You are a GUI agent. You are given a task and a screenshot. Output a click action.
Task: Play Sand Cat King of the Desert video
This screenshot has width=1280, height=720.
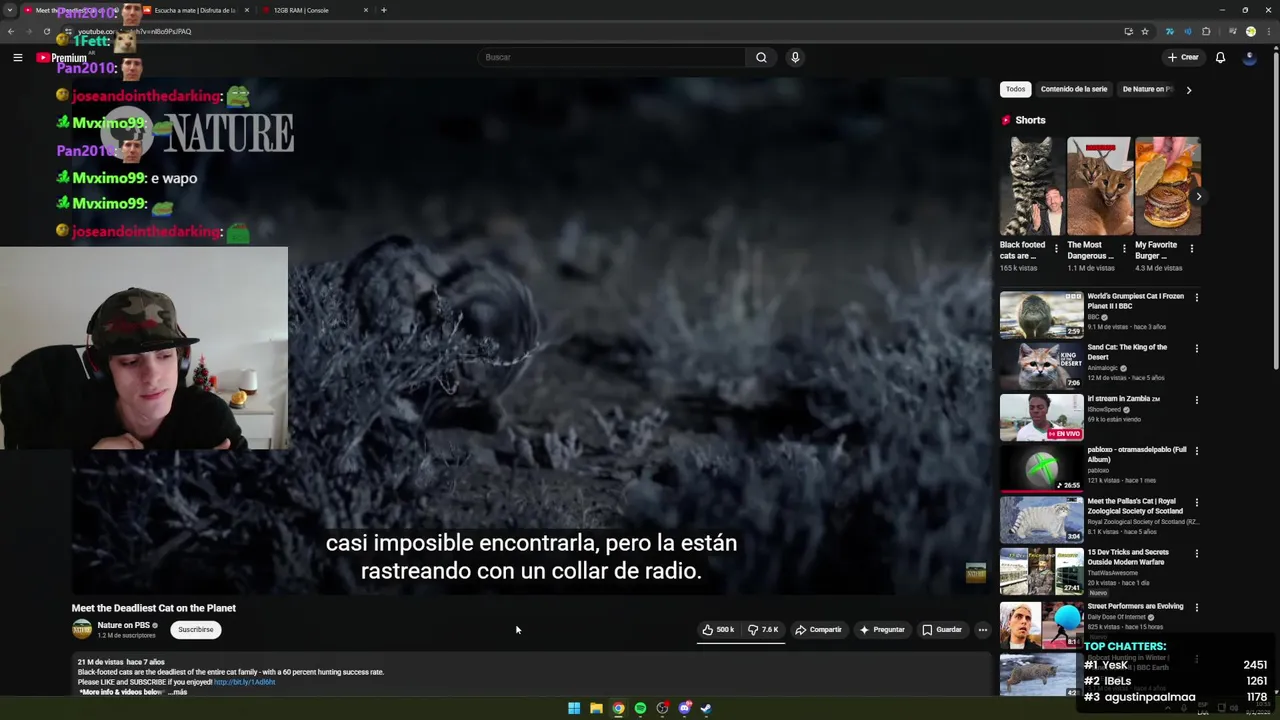pos(1041,366)
